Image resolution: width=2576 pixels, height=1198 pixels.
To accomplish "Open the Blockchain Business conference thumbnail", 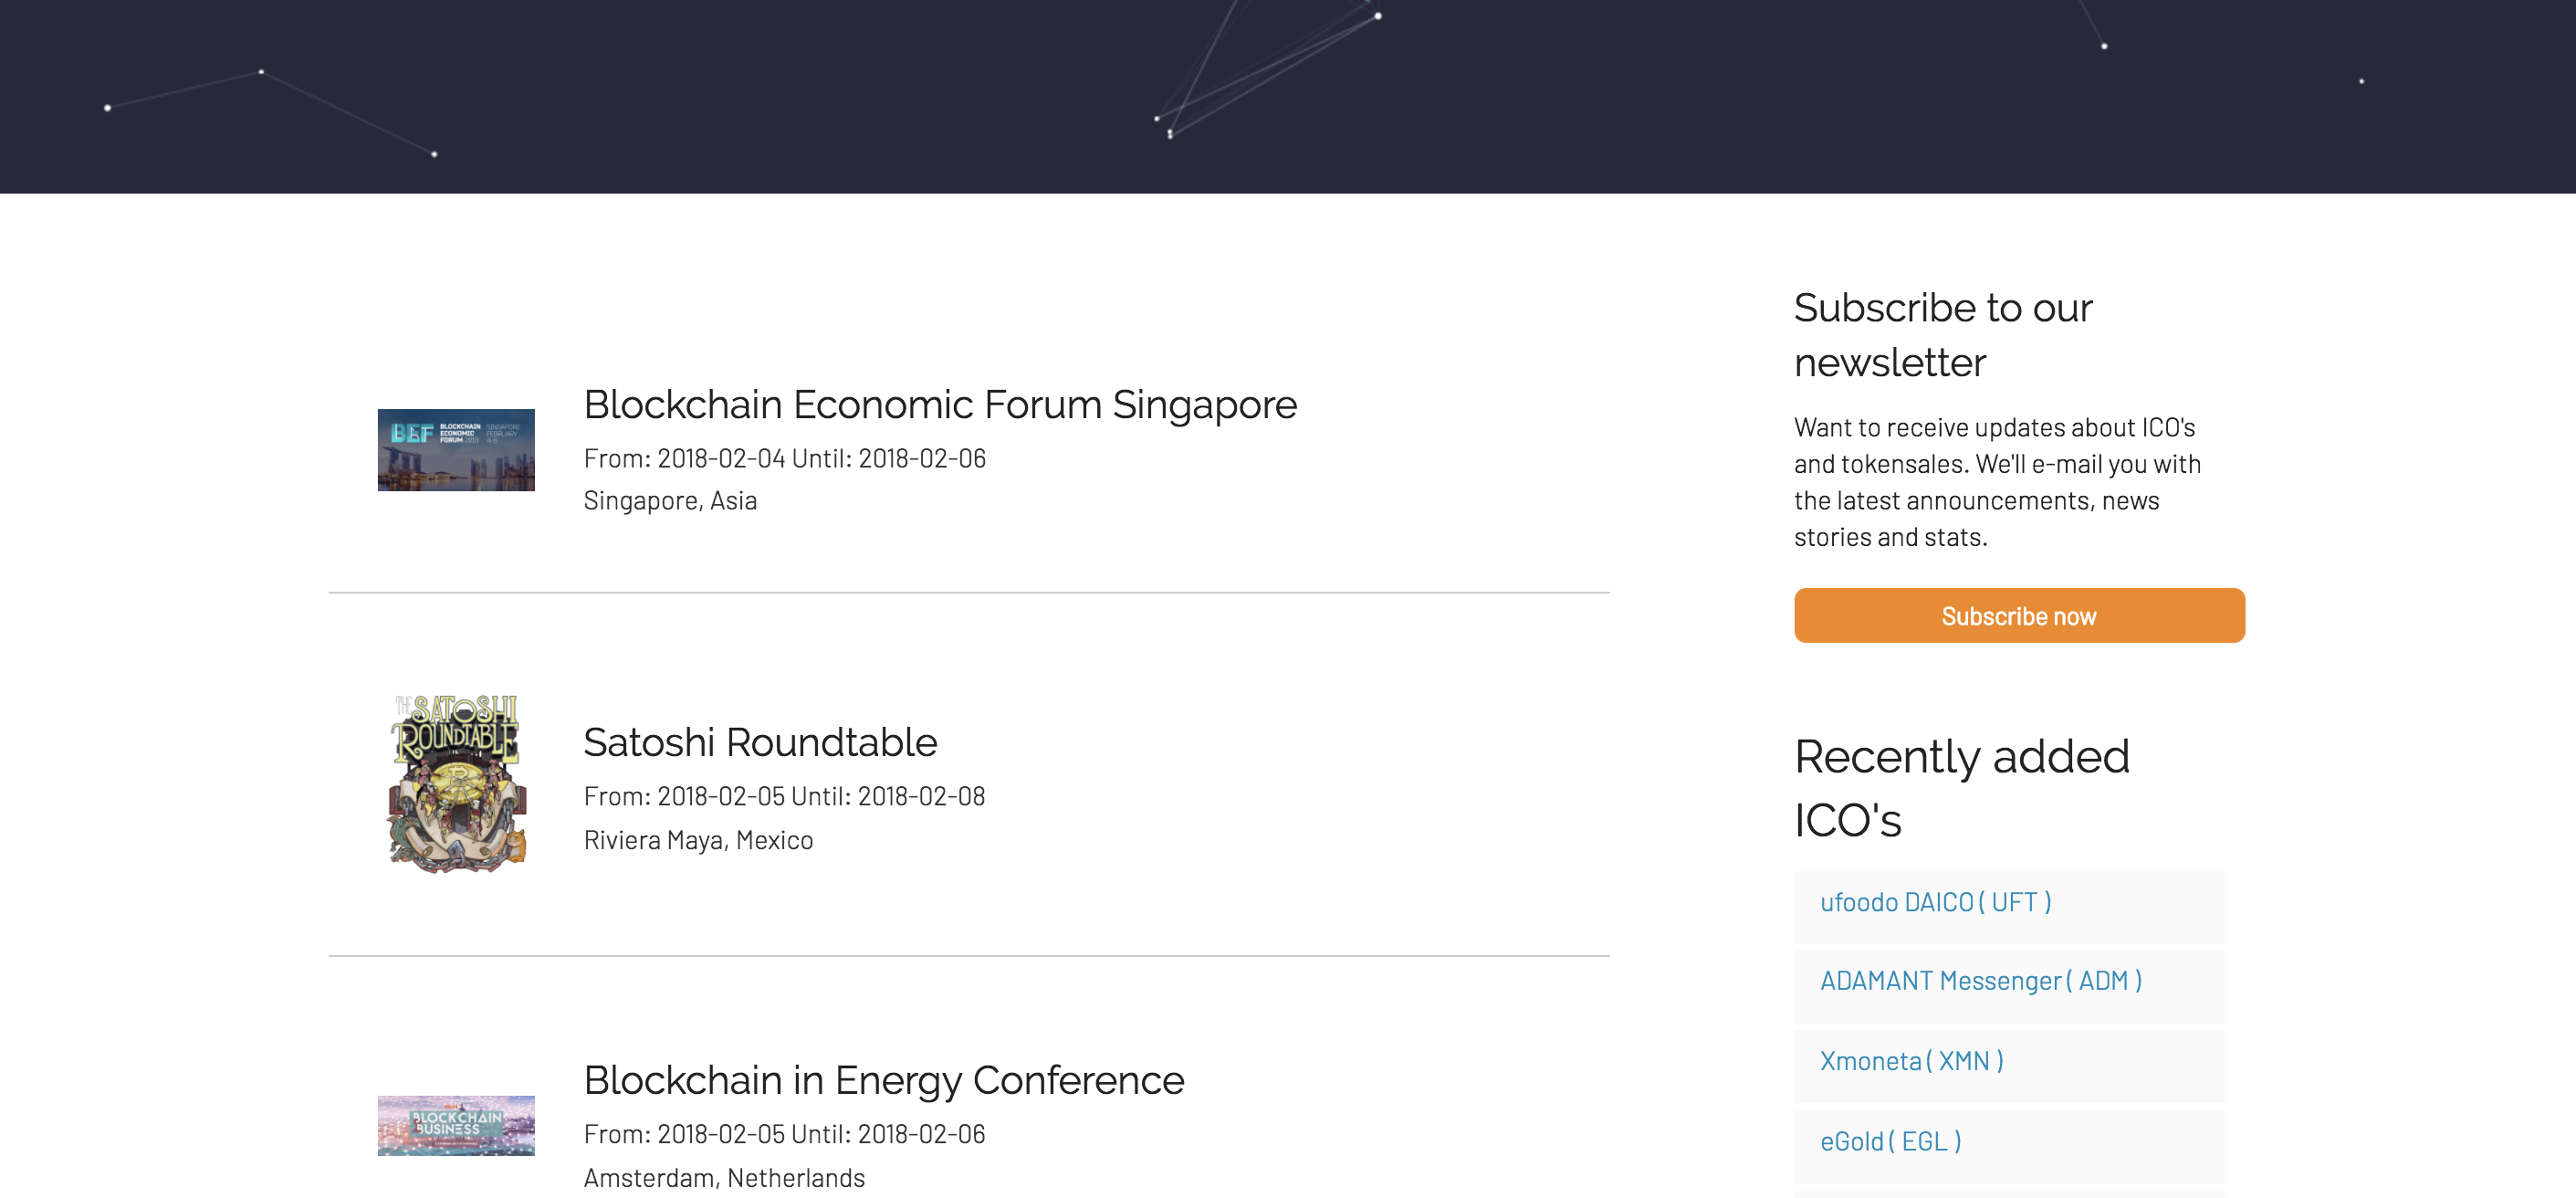I will [x=455, y=1124].
